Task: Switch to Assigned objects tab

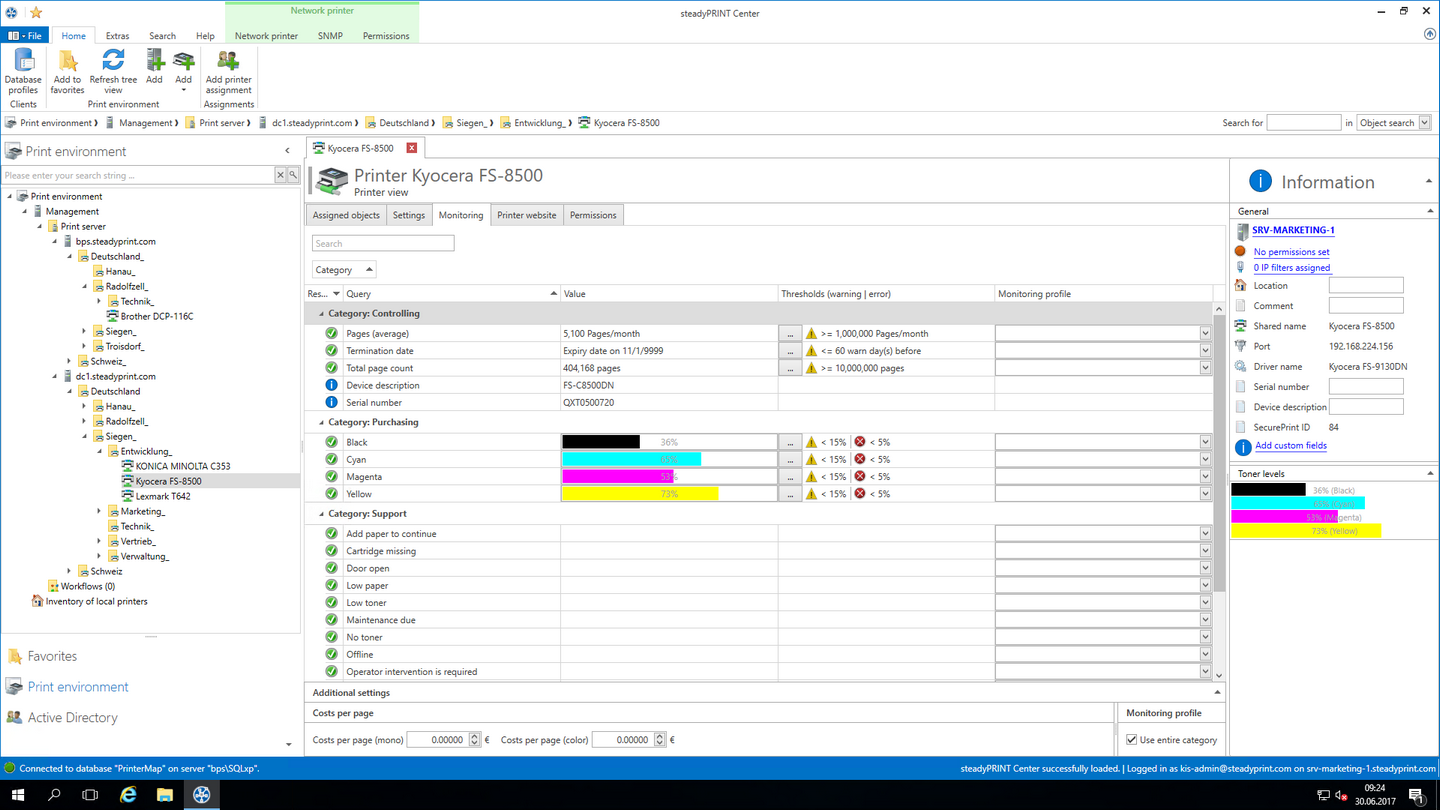Action: [346, 215]
